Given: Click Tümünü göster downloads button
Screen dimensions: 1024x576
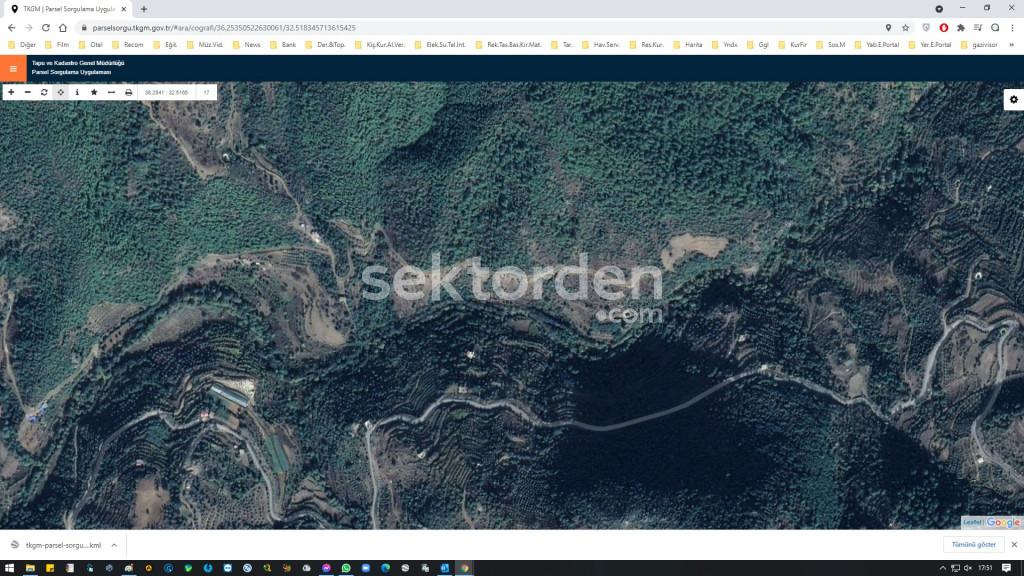Looking at the screenshot, I should [973, 545].
